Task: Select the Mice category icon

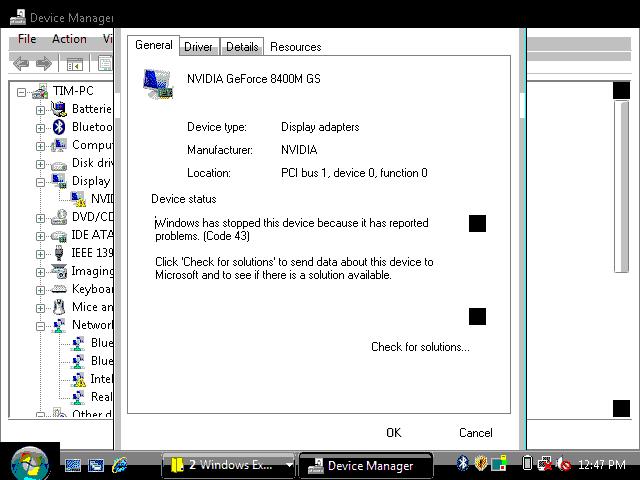Action: [59, 307]
